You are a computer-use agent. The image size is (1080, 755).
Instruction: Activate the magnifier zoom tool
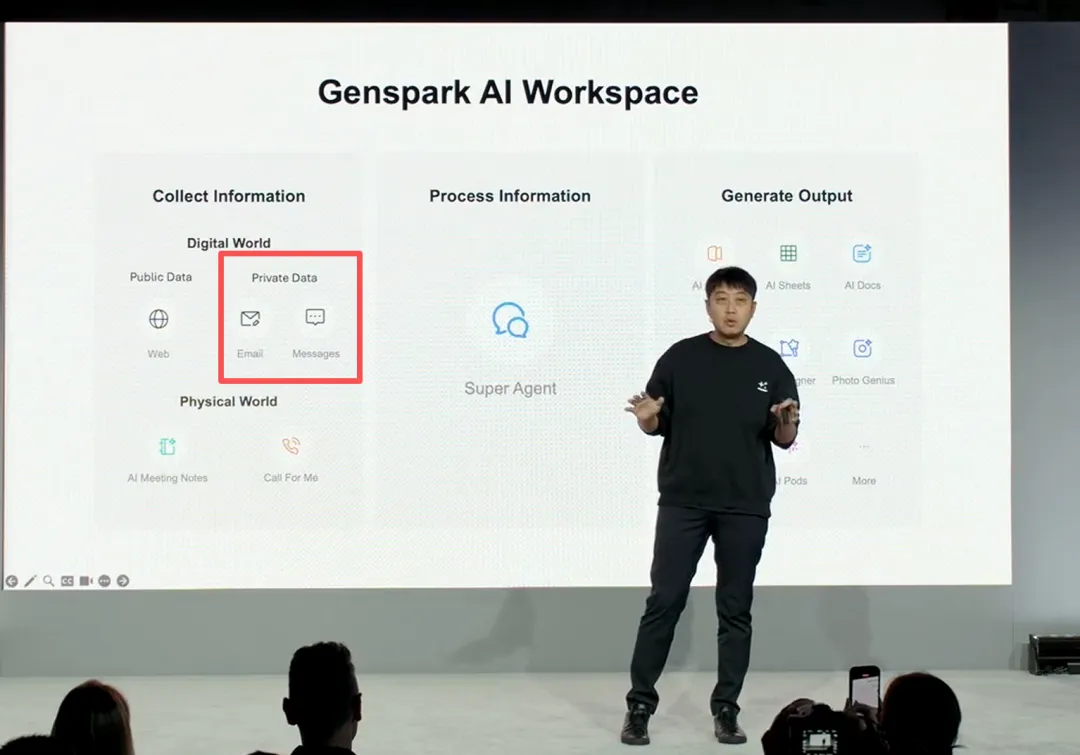[48, 581]
